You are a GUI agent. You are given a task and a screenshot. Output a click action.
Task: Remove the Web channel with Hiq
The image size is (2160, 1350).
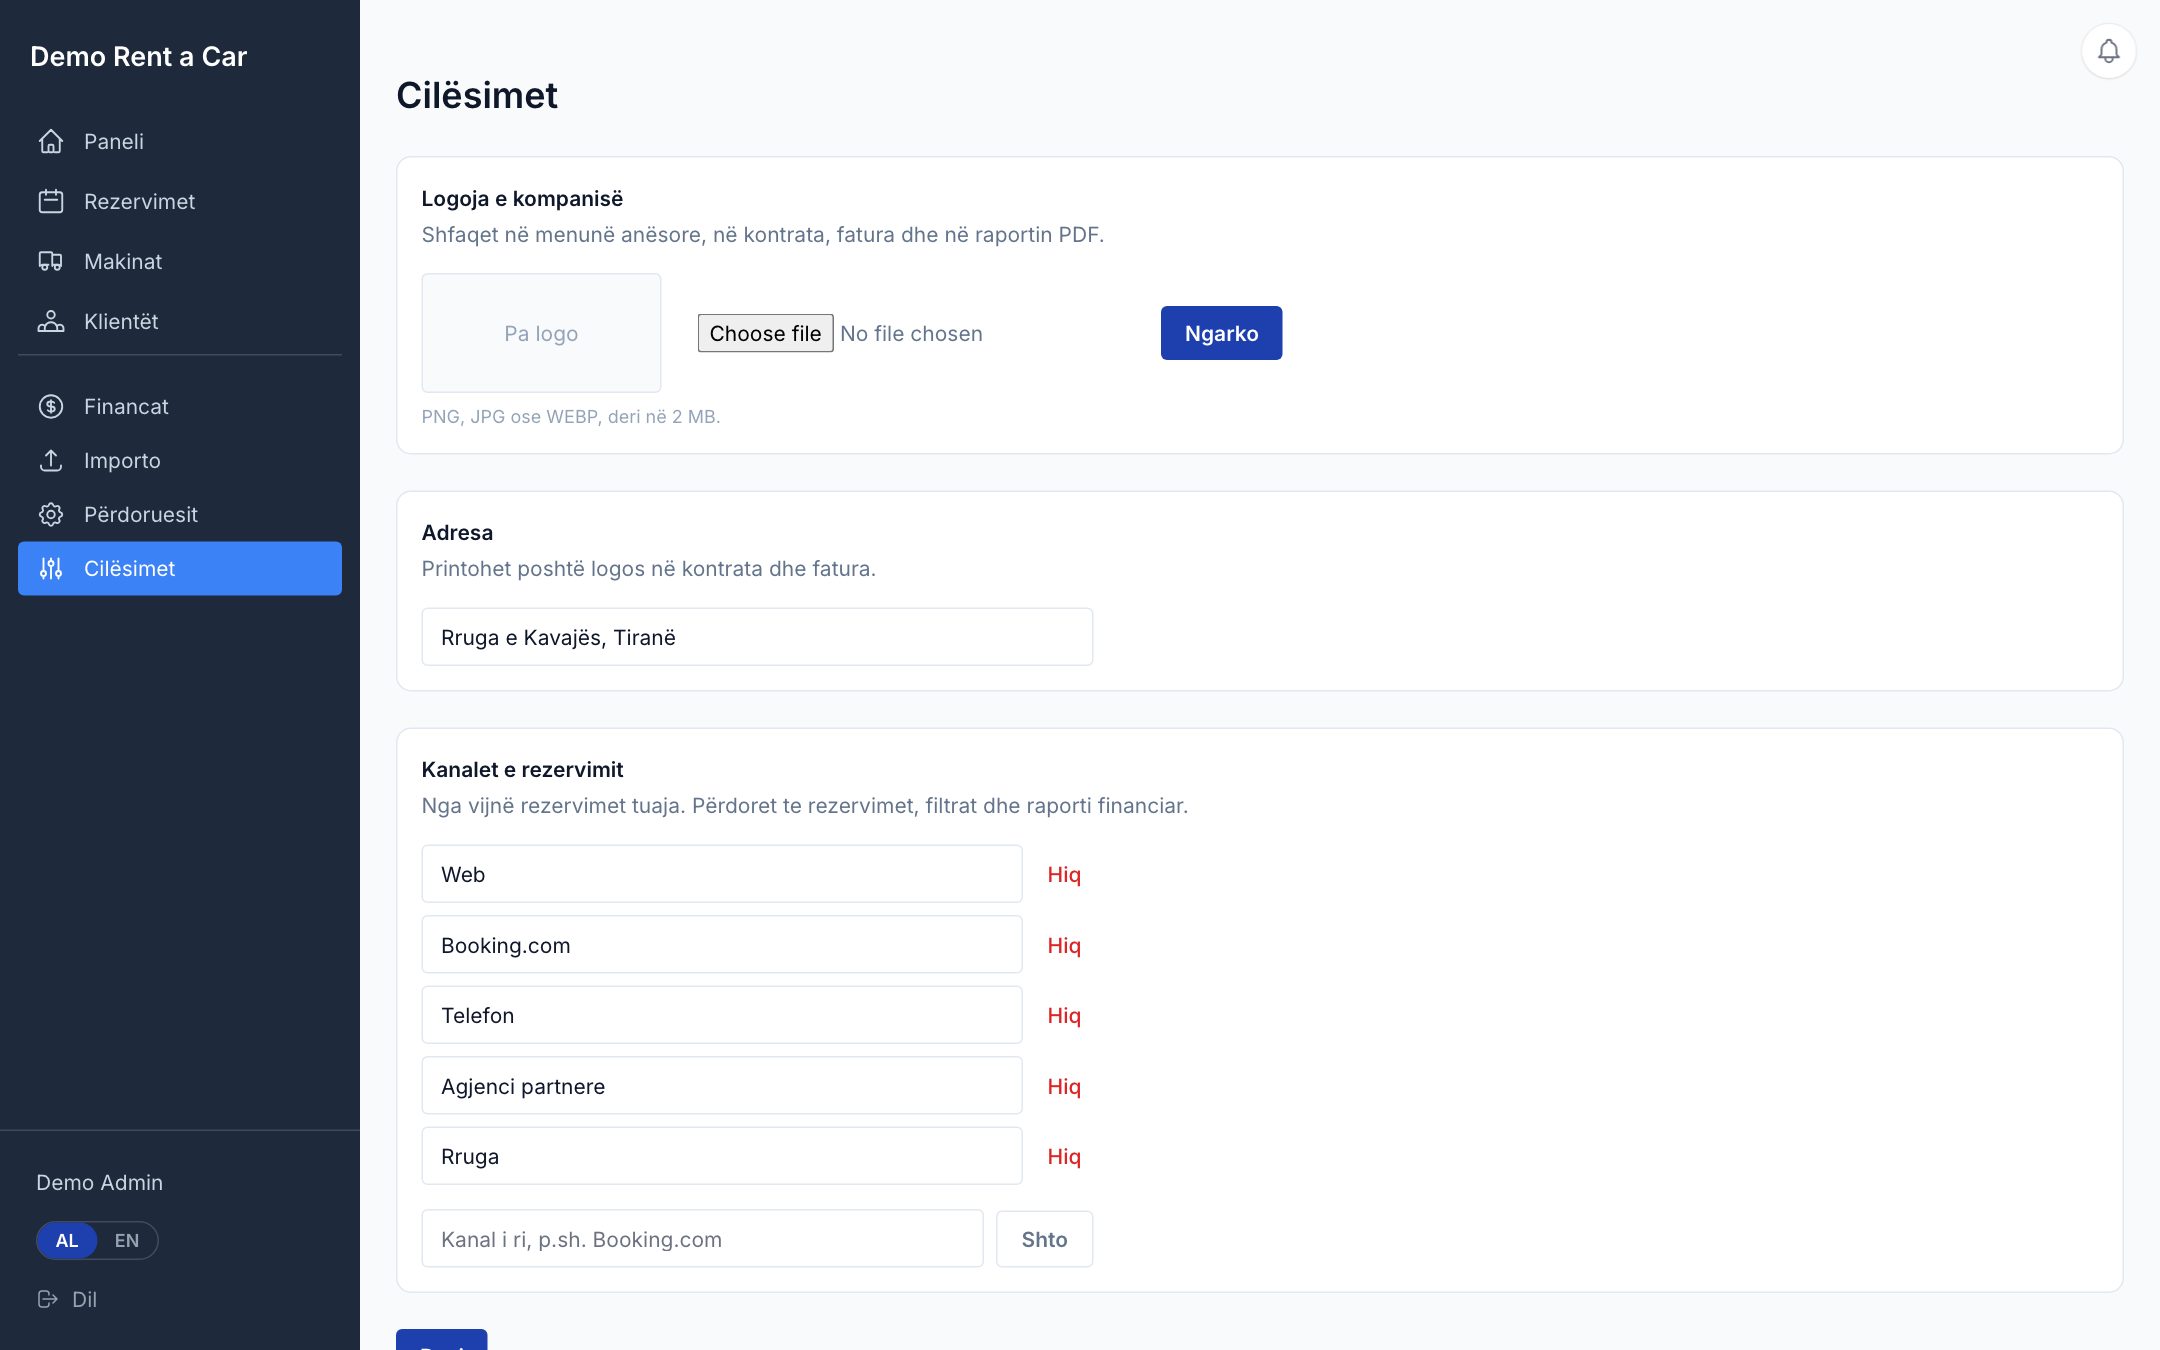pos(1064,874)
